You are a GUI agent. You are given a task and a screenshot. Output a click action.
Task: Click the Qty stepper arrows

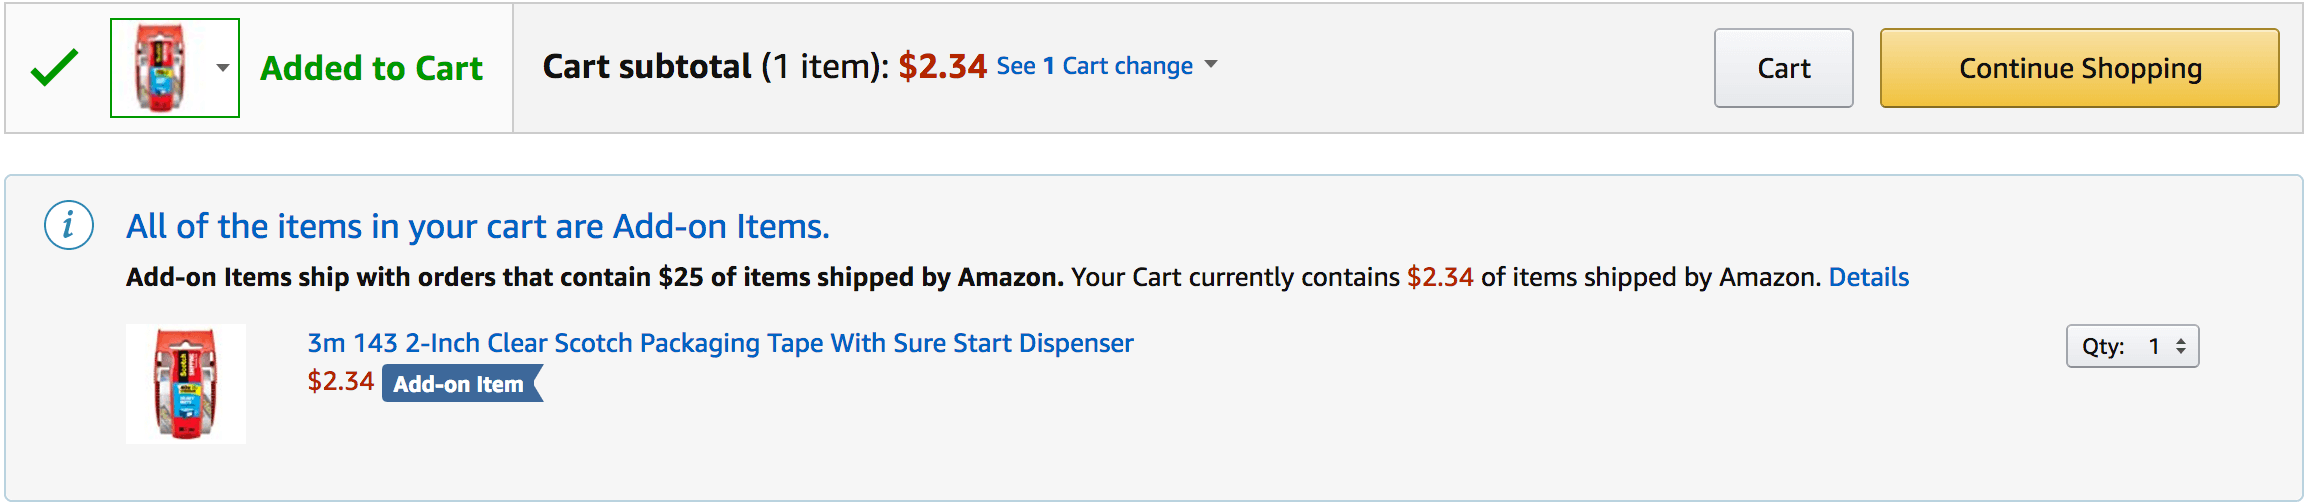click(2181, 346)
